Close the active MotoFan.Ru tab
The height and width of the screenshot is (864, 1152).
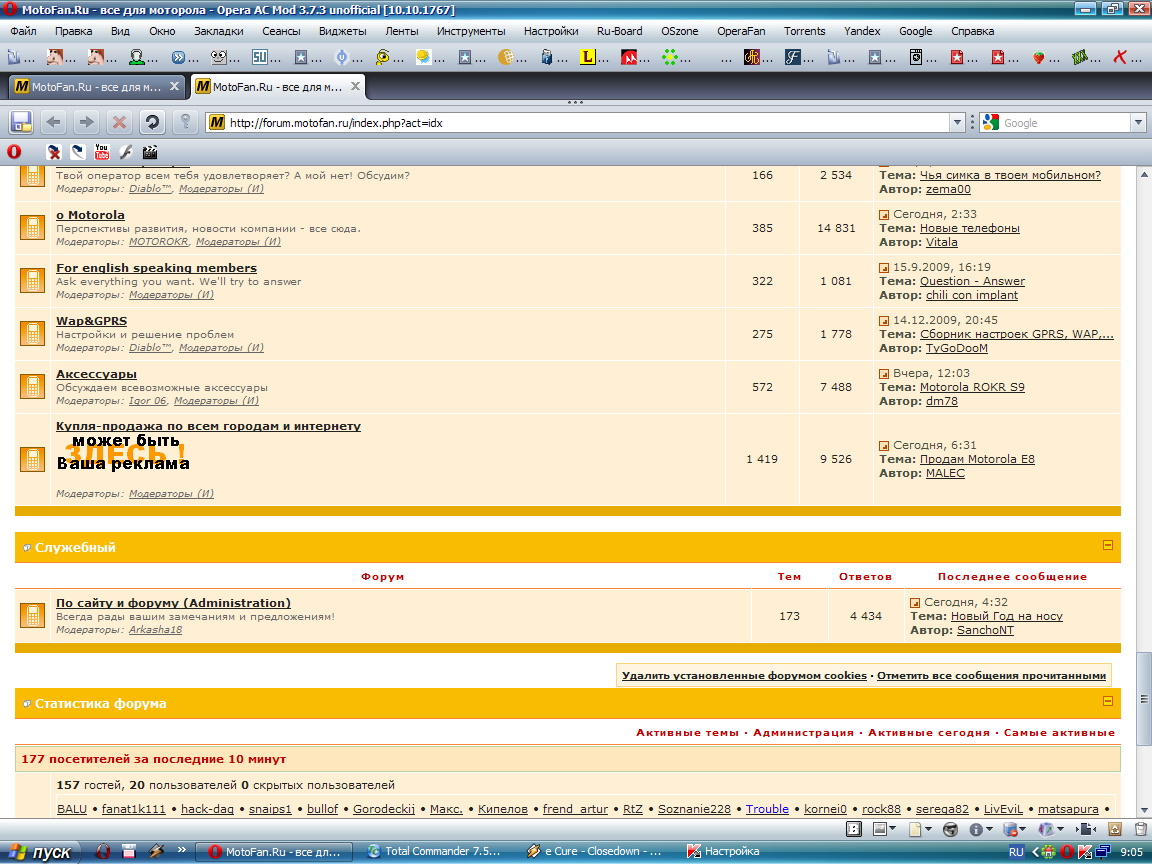point(355,86)
